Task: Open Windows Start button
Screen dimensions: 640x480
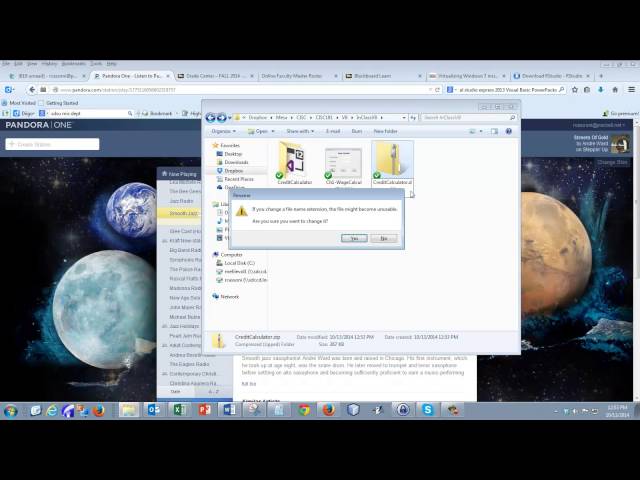Action: pos(11,410)
